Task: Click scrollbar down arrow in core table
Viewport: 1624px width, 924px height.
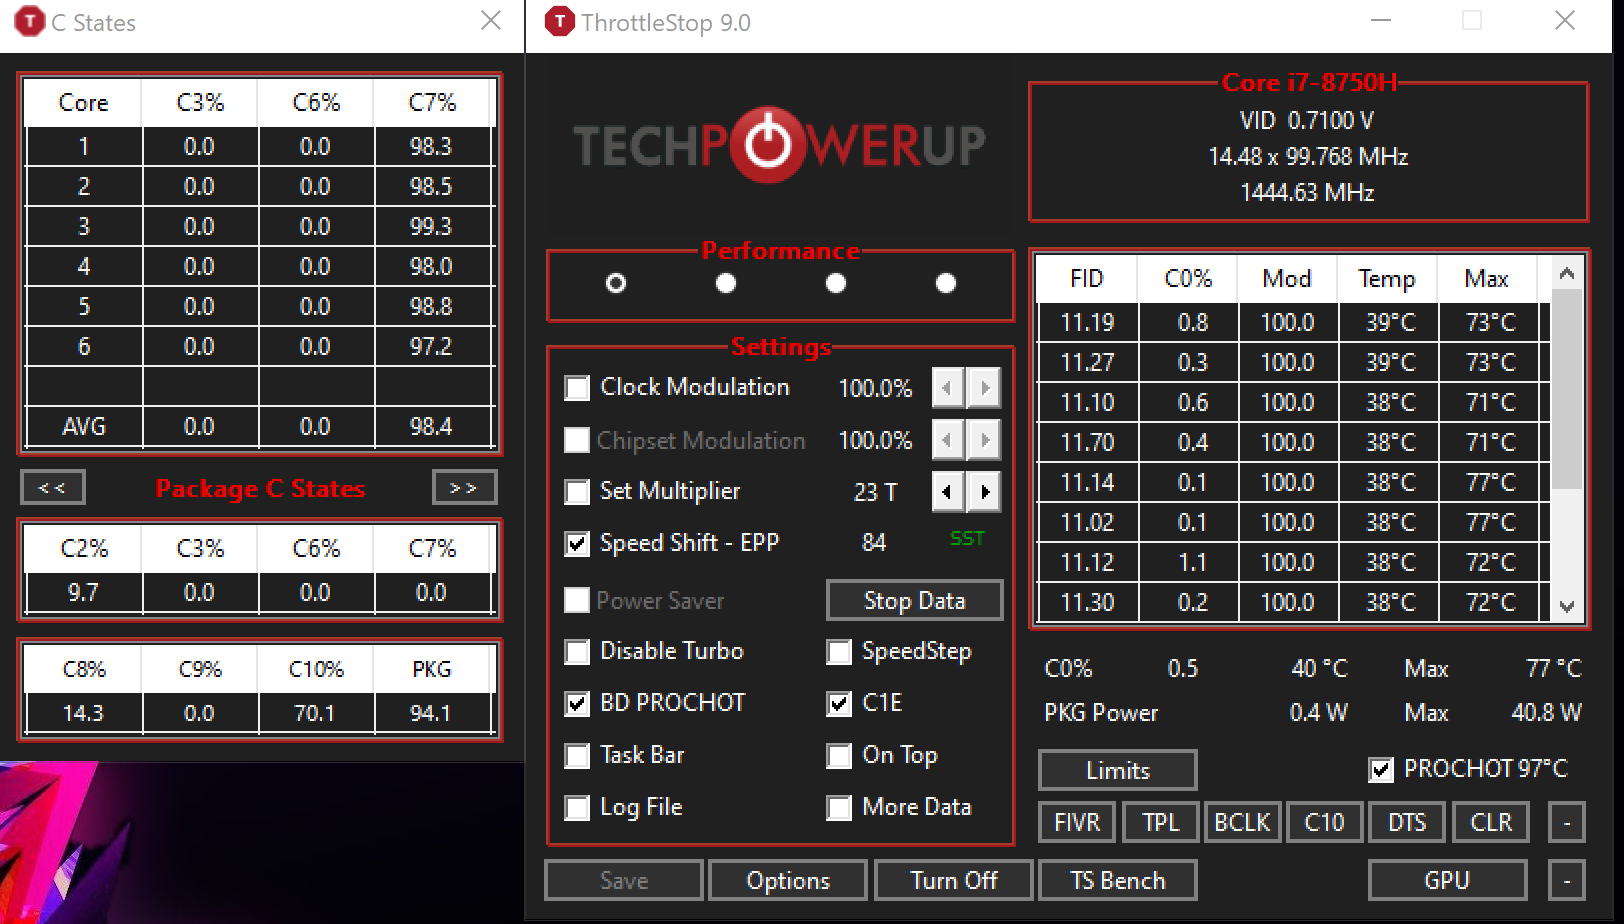Action: tap(1567, 606)
